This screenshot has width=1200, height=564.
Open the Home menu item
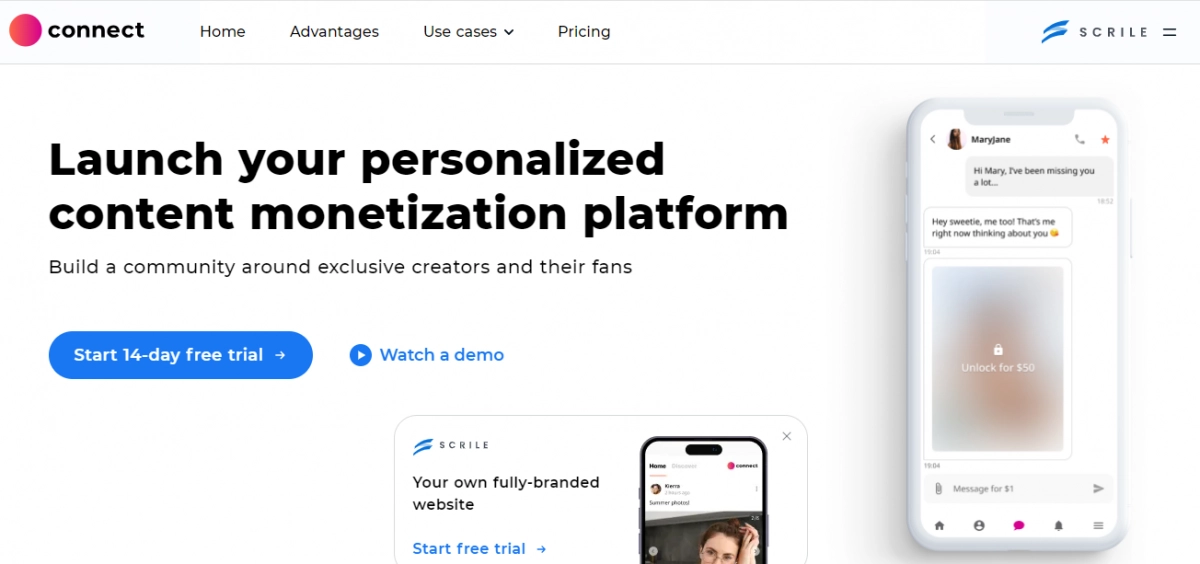(x=222, y=32)
